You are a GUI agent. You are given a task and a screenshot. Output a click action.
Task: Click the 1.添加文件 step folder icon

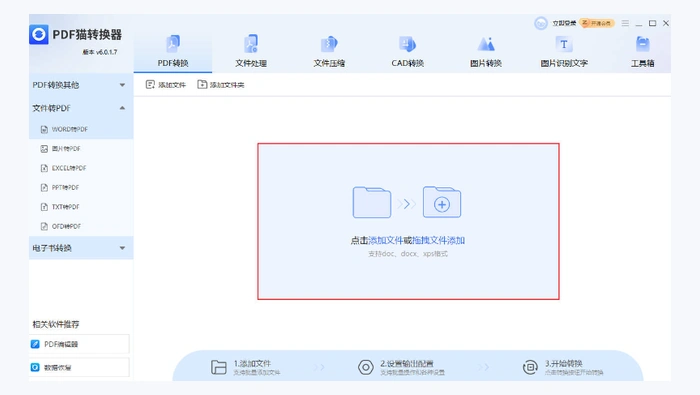pos(219,367)
